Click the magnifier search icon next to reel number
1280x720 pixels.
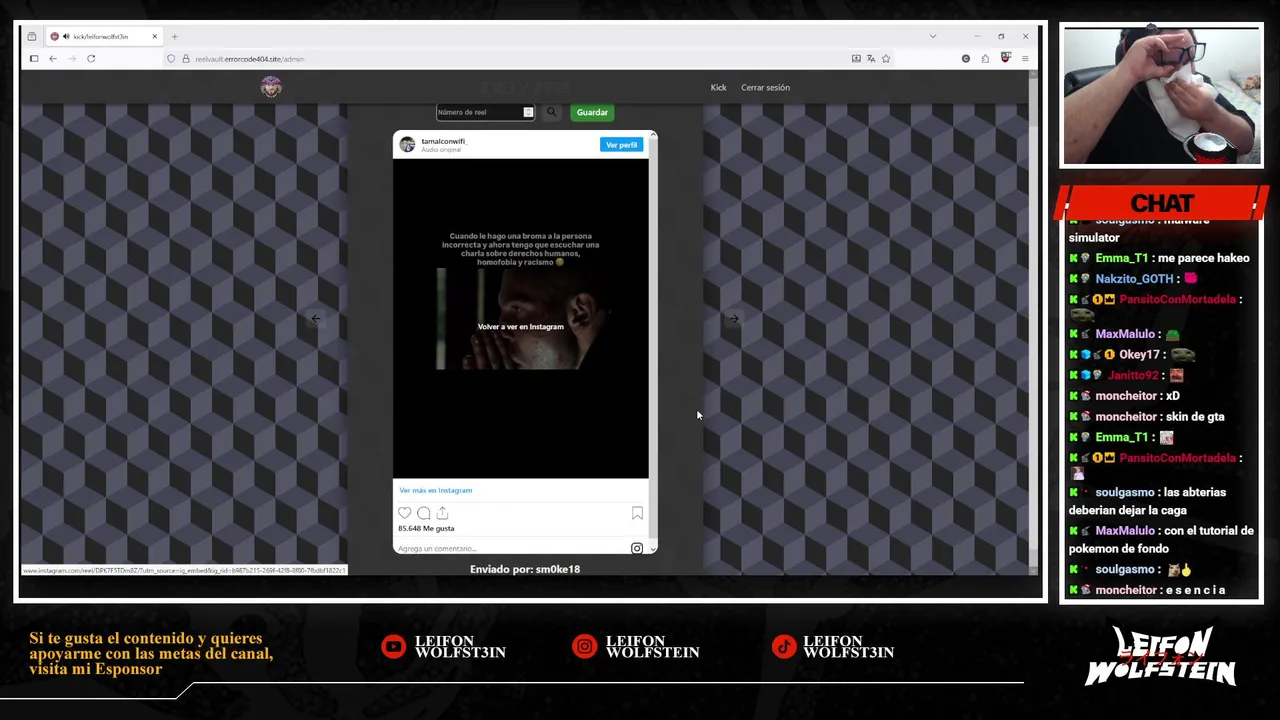[x=551, y=112]
